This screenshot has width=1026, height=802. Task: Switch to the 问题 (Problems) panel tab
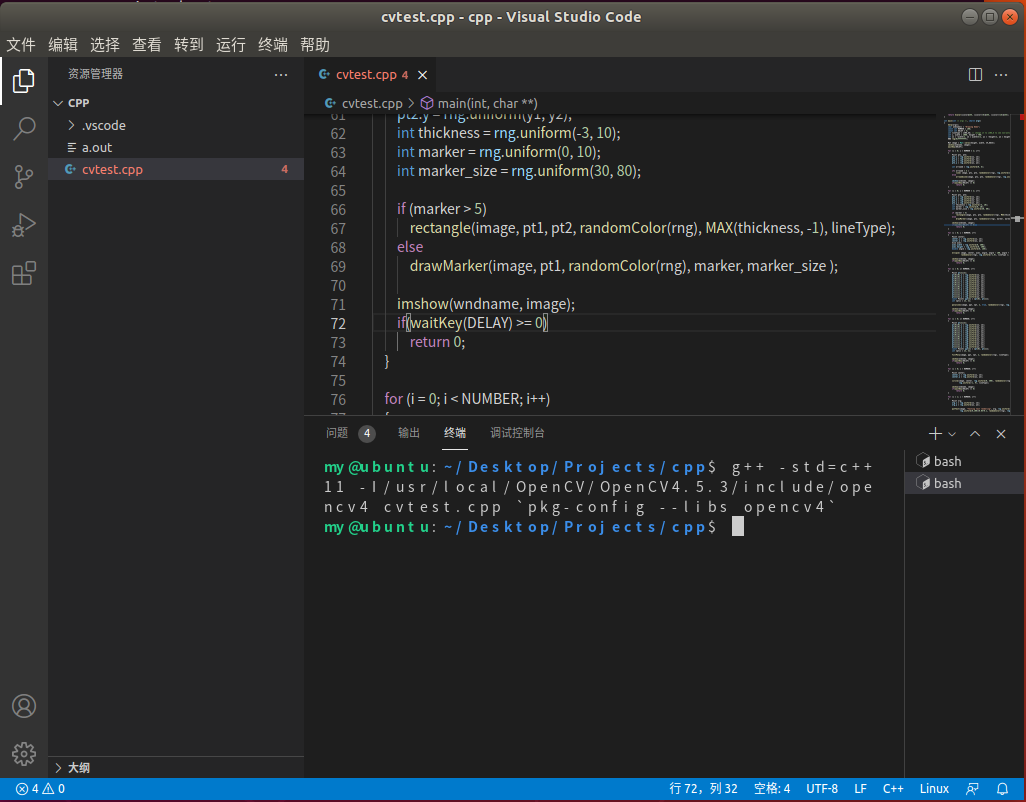(337, 433)
